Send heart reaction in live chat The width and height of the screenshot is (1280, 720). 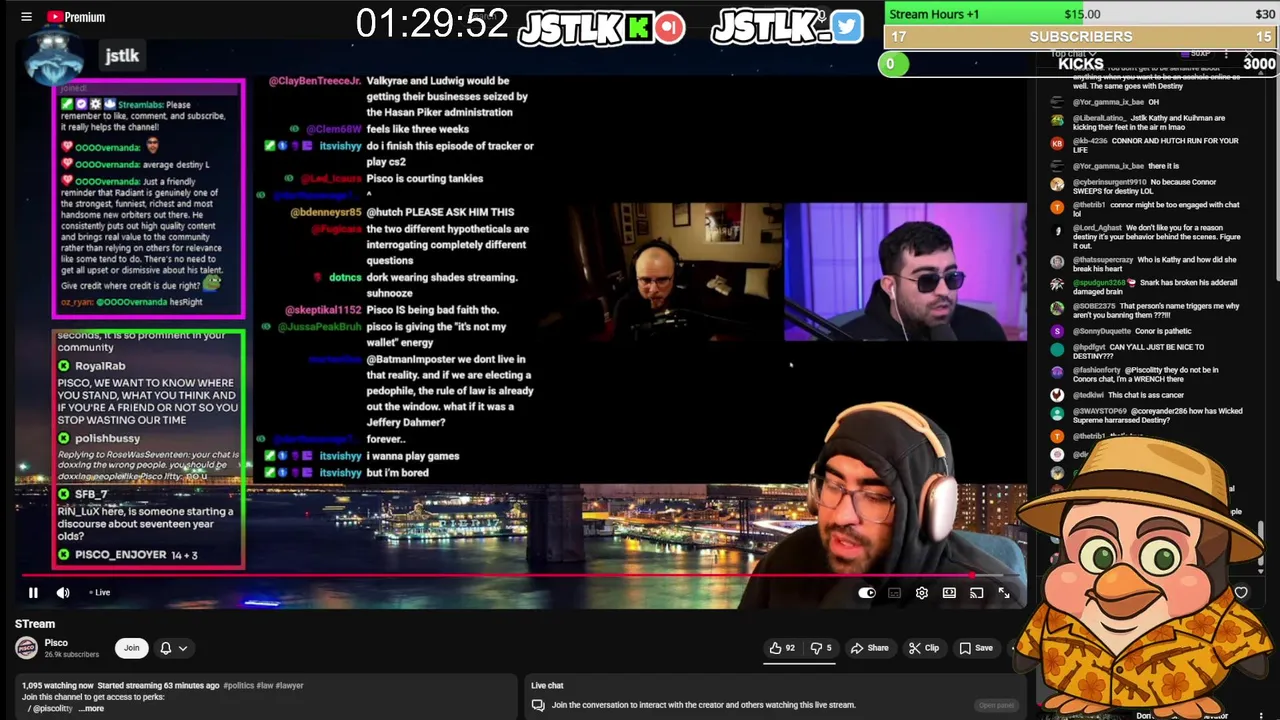click(1241, 593)
